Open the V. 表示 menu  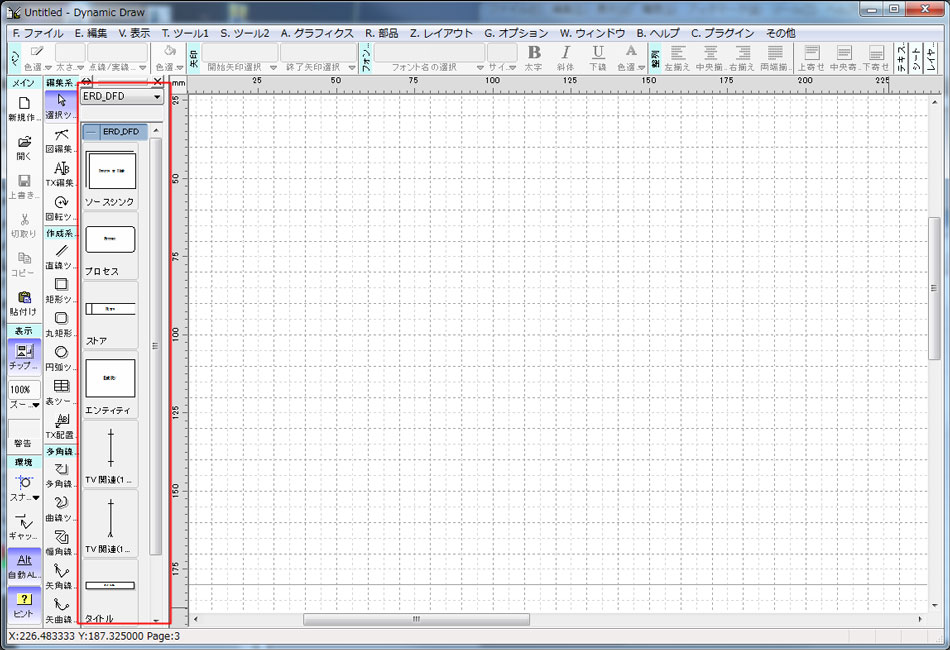click(x=134, y=33)
